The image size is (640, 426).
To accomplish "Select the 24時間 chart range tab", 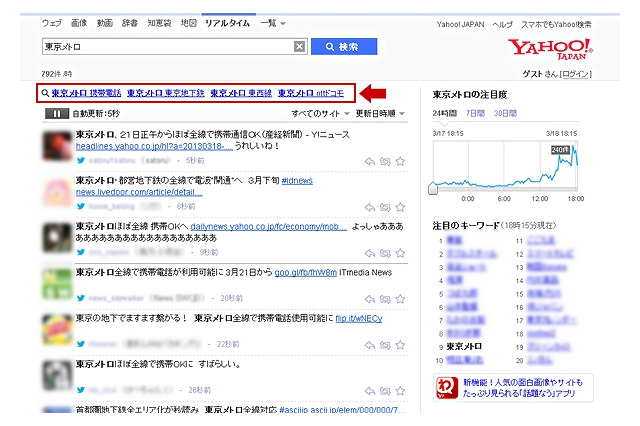I will [x=444, y=113].
